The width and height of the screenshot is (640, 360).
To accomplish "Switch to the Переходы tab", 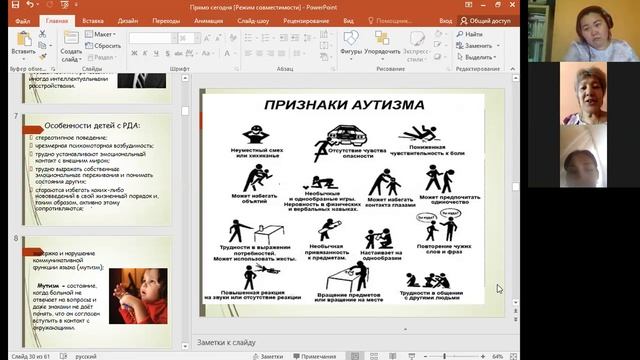I will [166, 21].
